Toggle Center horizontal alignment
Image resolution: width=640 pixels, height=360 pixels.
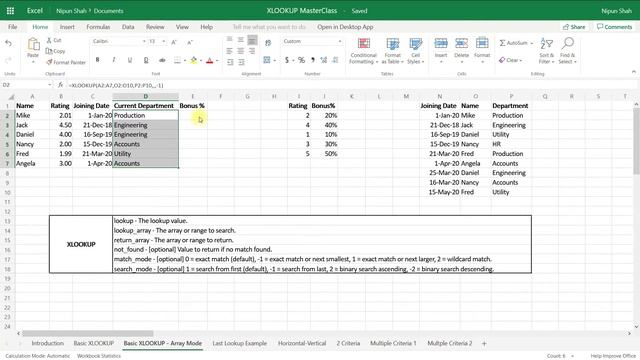(x=241, y=51)
